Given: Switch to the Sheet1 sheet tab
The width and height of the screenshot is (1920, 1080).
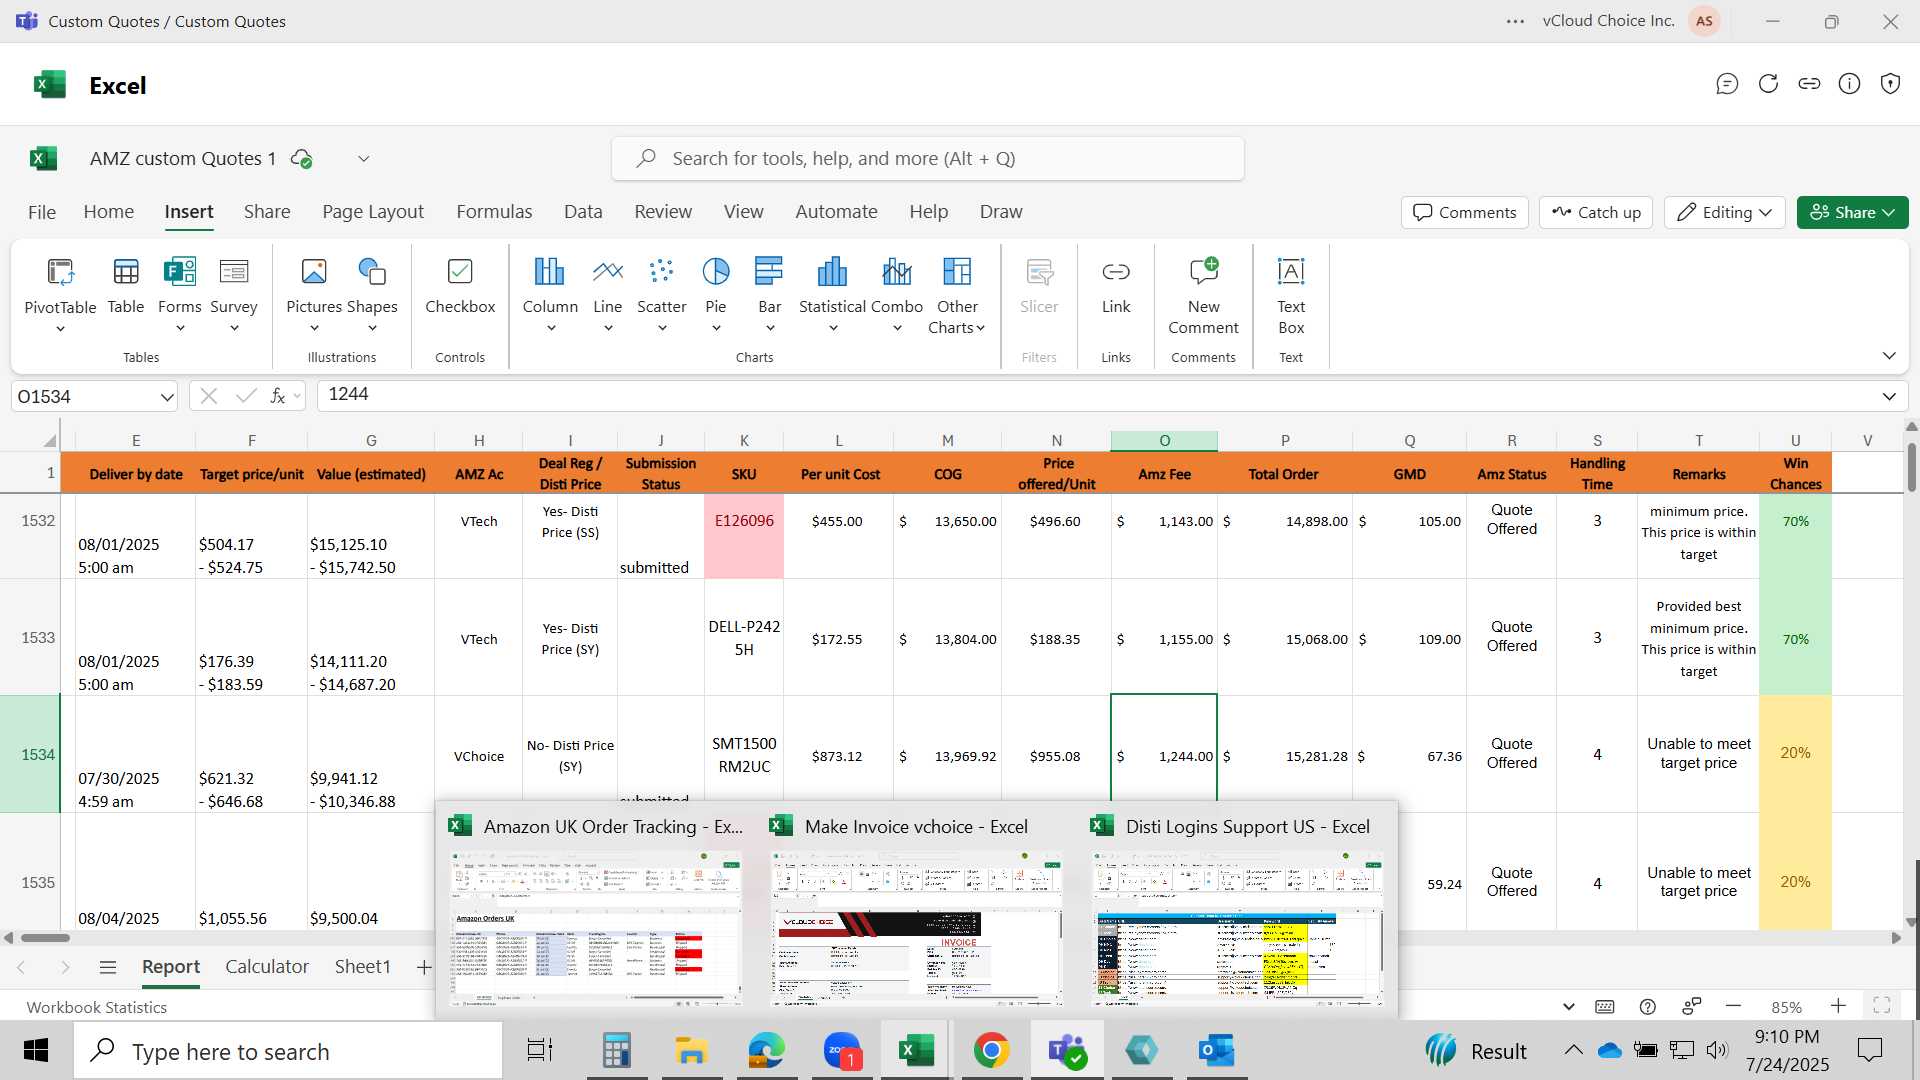Looking at the screenshot, I should (x=362, y=967).
